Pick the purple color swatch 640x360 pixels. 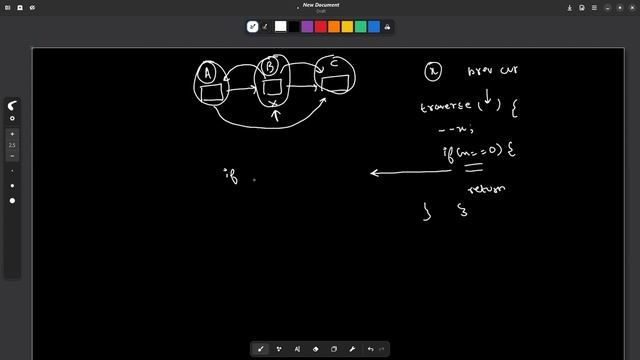pyautogui.click(x=307, y=27)
